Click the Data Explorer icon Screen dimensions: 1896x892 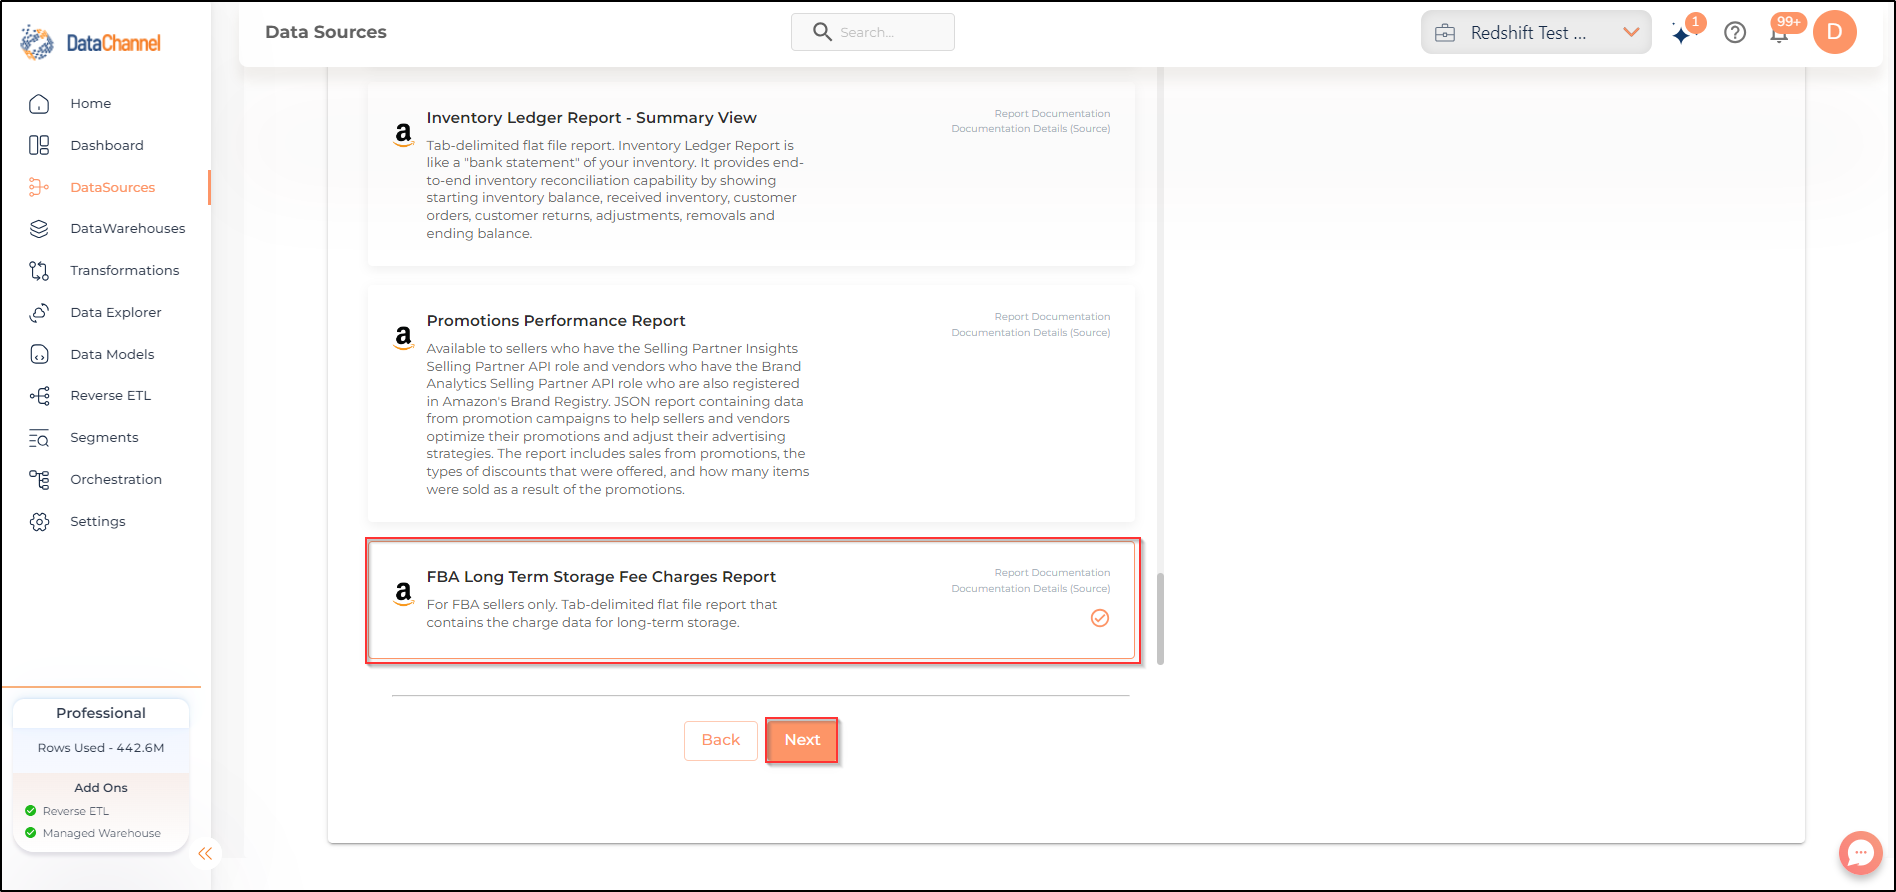(x=39, y=313)
